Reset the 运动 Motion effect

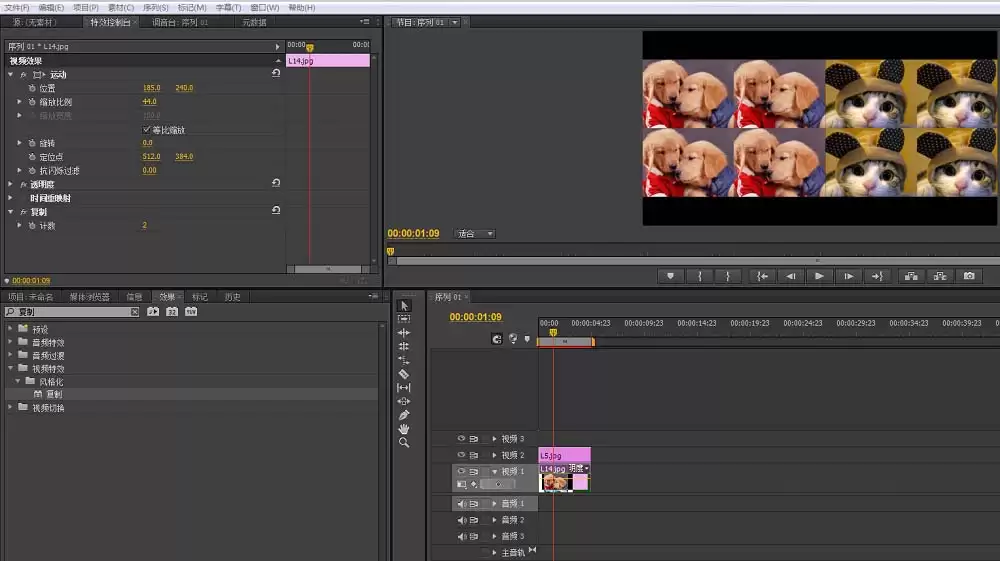click(276, 73)
